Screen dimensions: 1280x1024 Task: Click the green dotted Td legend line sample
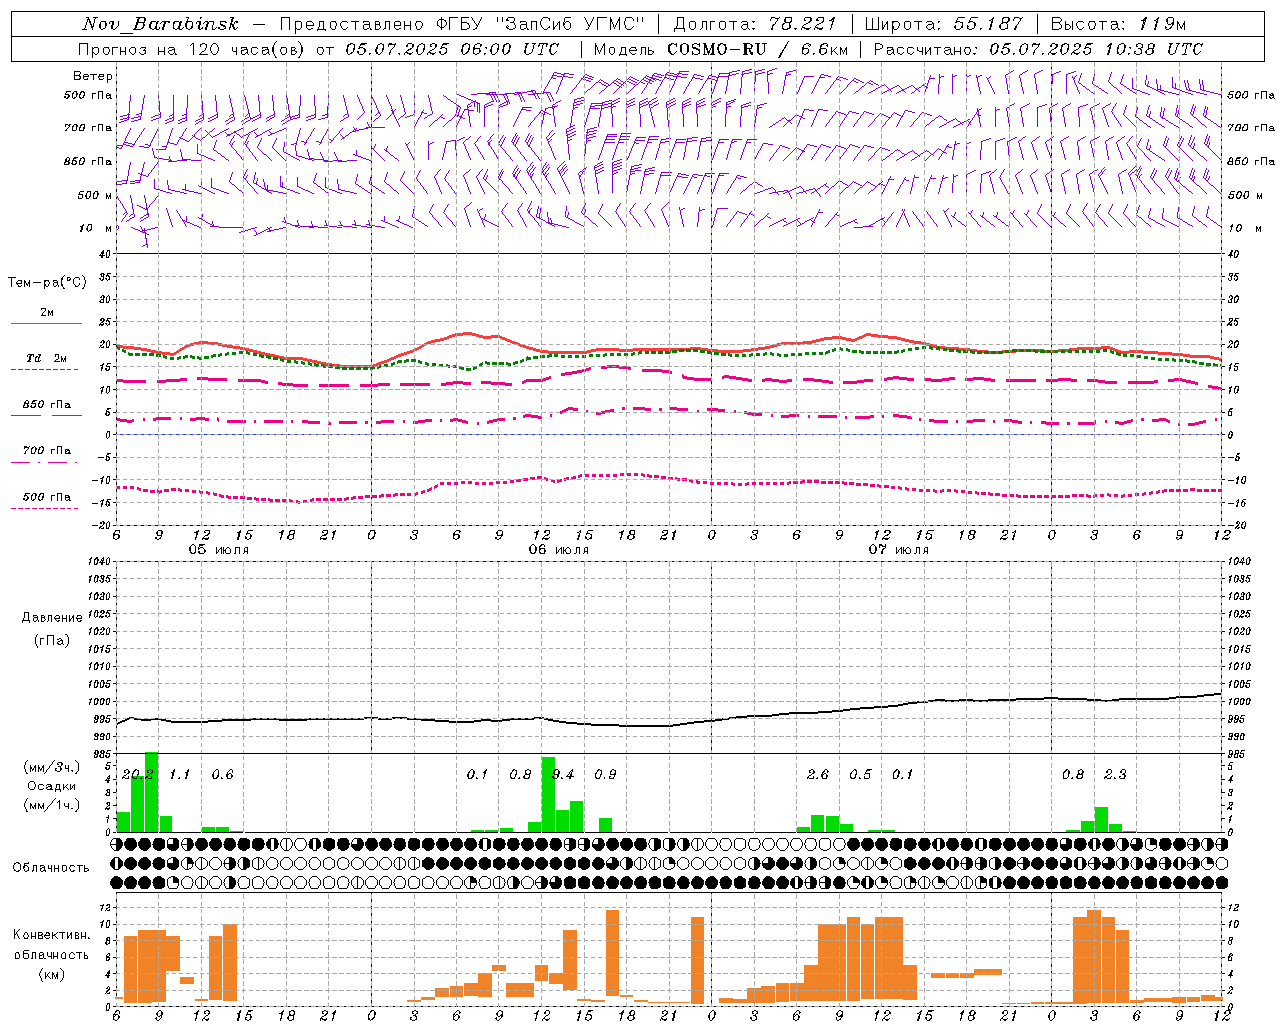tap(44, 370)
